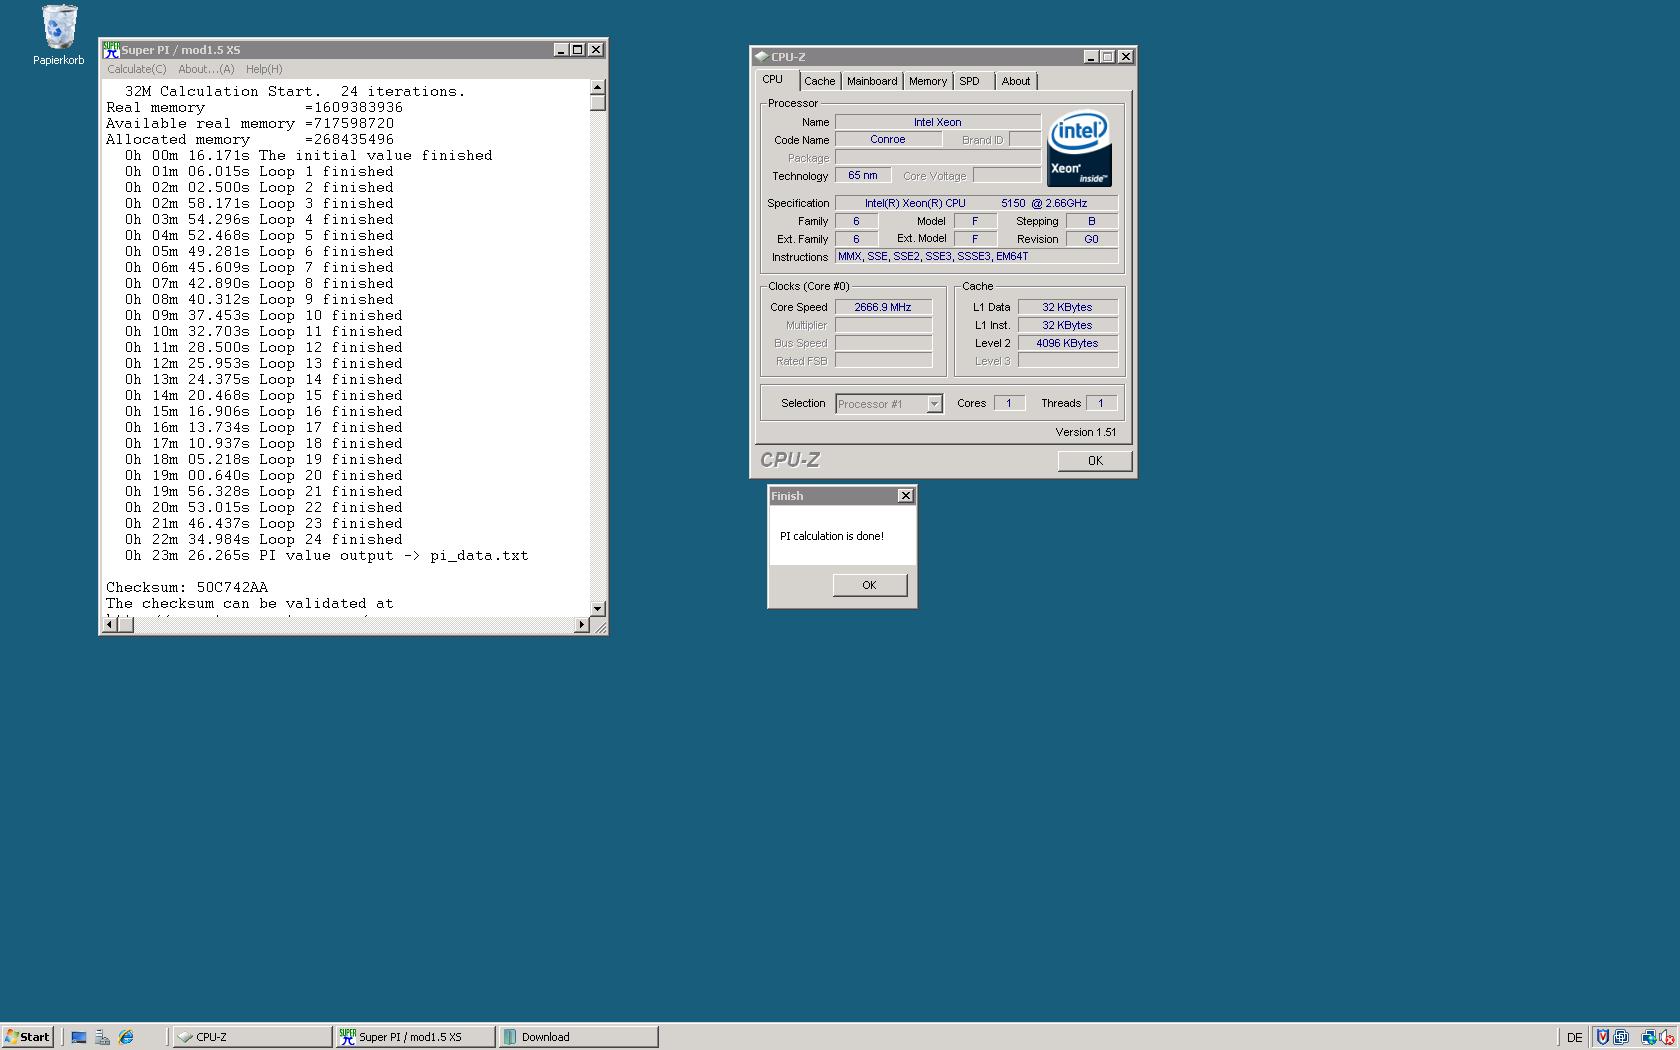This screenshot has height=1050, width=1680.
Task: Switch to Download taskbar button
Action: tap(578, 1037)
